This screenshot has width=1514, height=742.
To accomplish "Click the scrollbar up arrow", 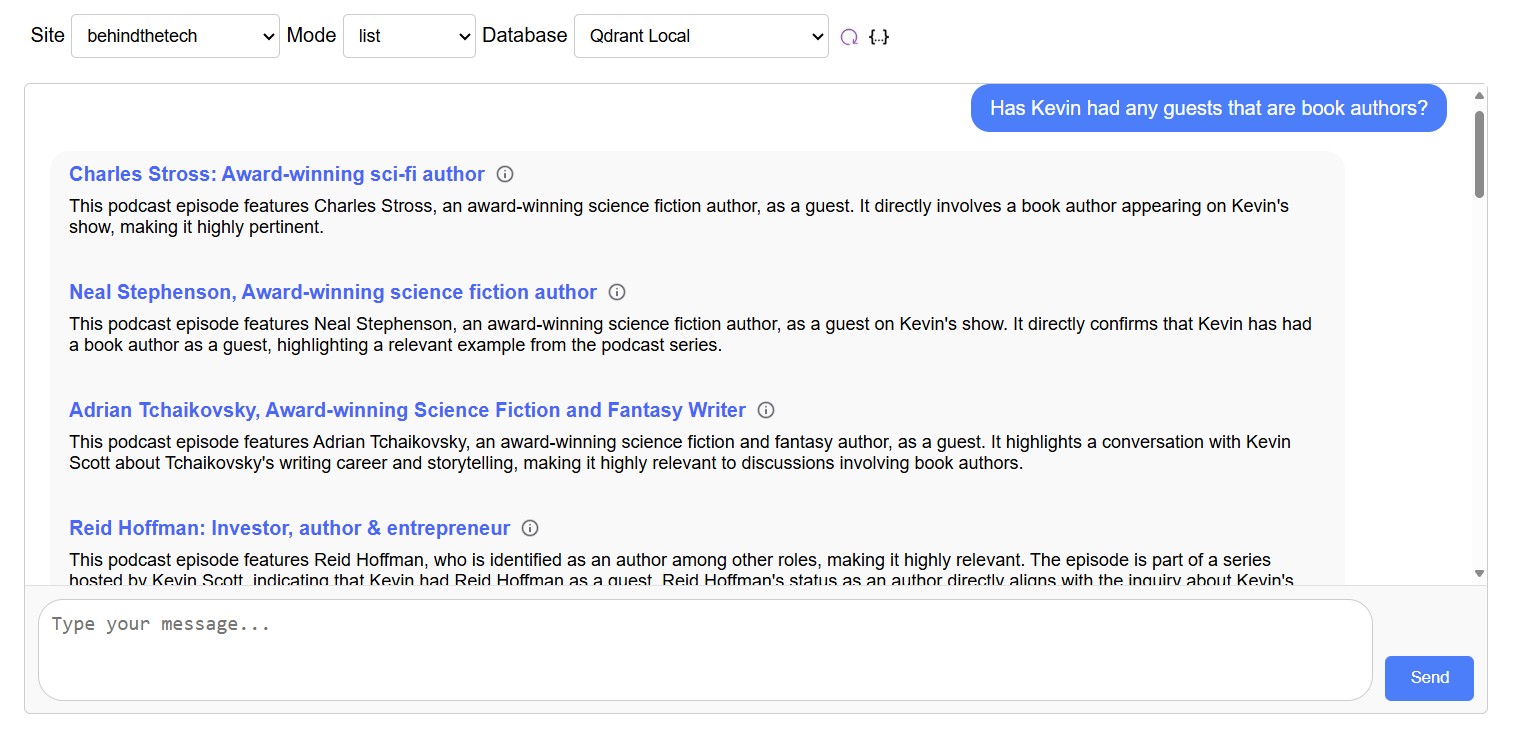I will click(1479, 96).
